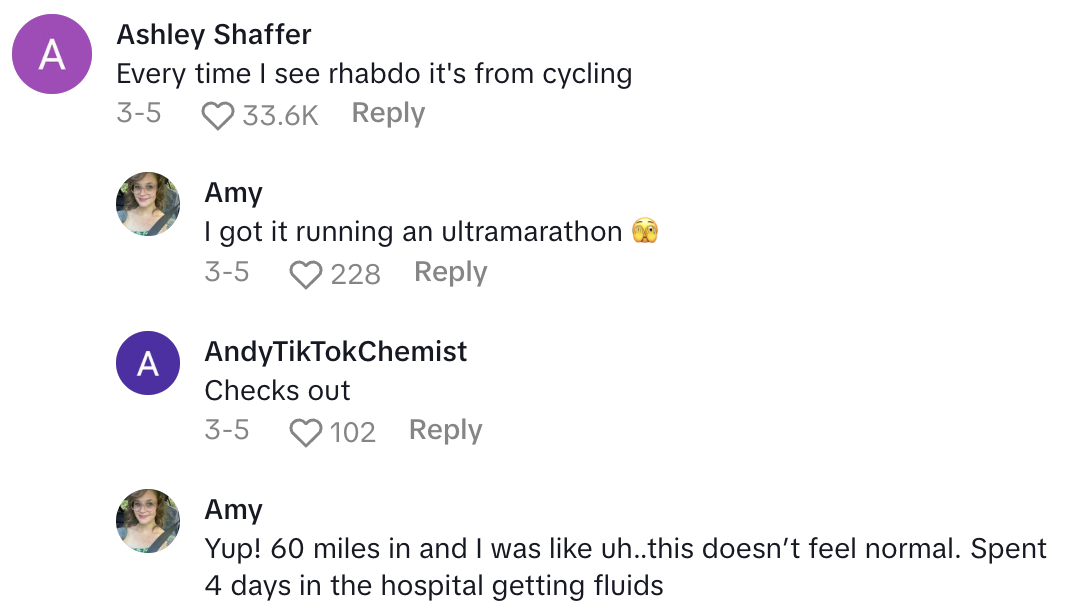Open the Ashley Shaffer username link
Image resolution: width=1078 pixels, height=610 pixels.
click(x=214, y=35)
